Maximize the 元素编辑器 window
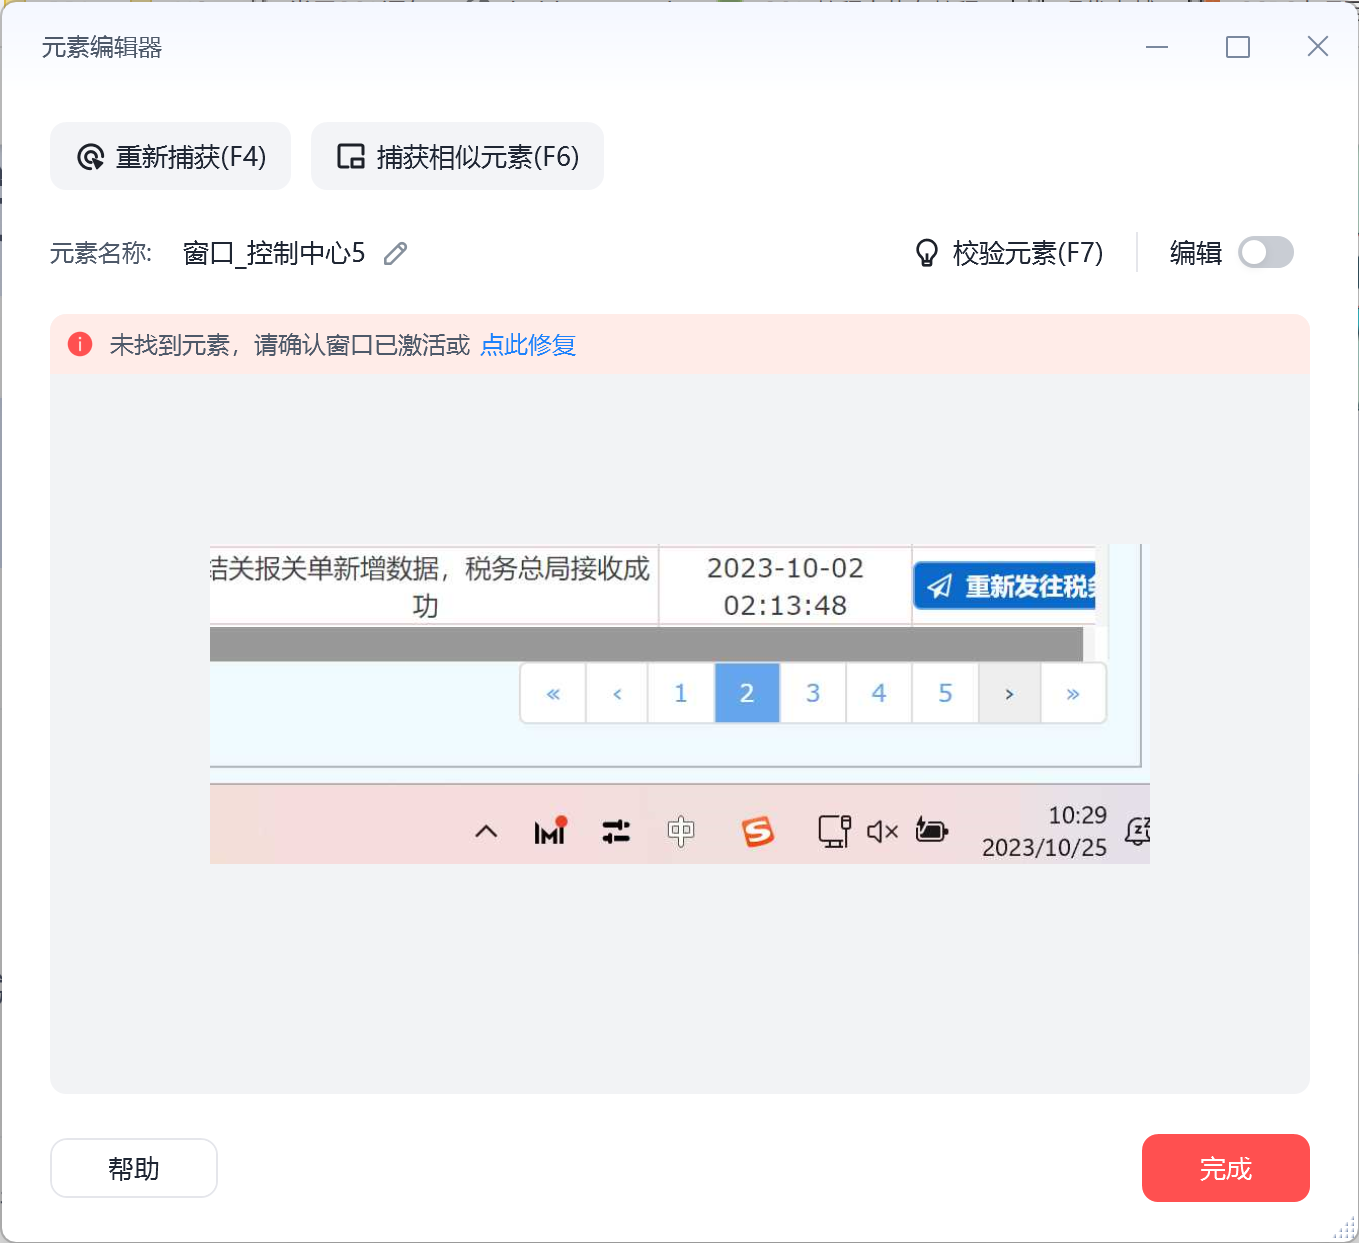 click(1238, 47)
